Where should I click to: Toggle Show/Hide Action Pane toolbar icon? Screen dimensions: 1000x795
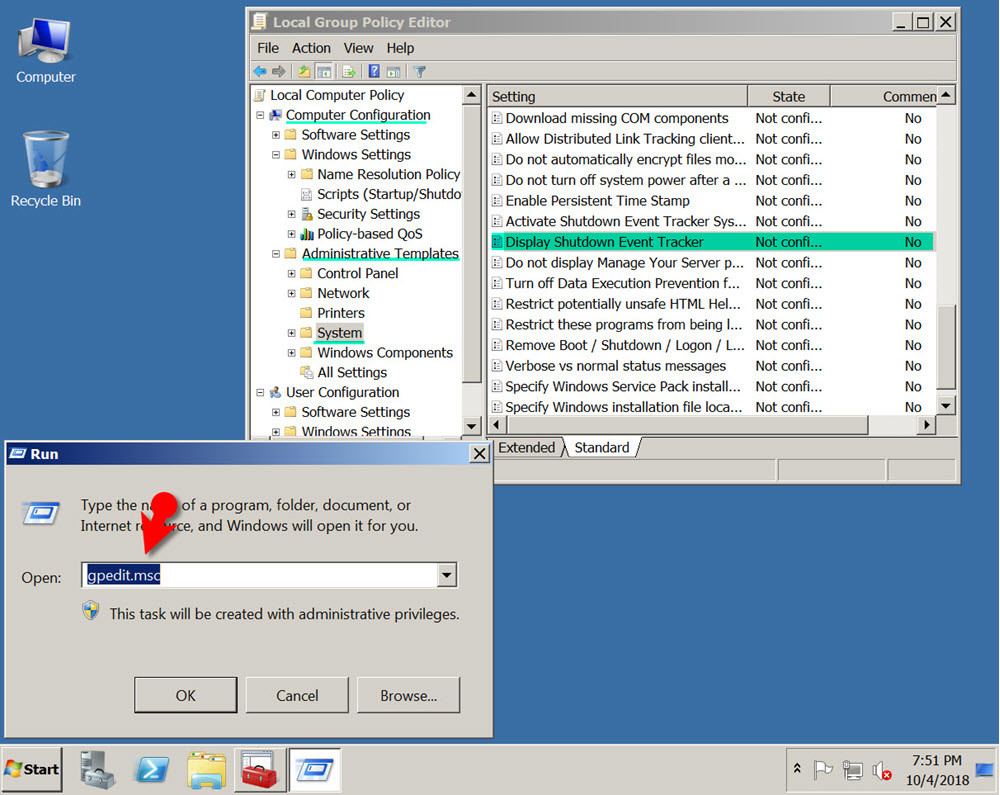tap(393, 71)
